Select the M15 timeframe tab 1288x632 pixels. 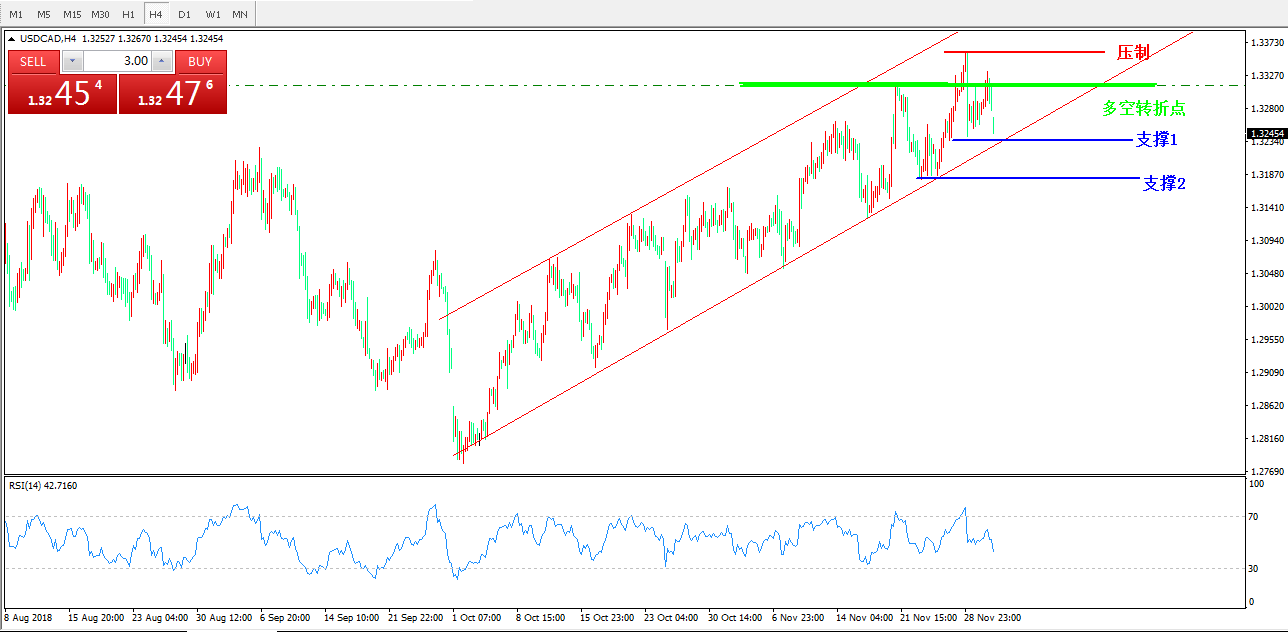[72, 15]
